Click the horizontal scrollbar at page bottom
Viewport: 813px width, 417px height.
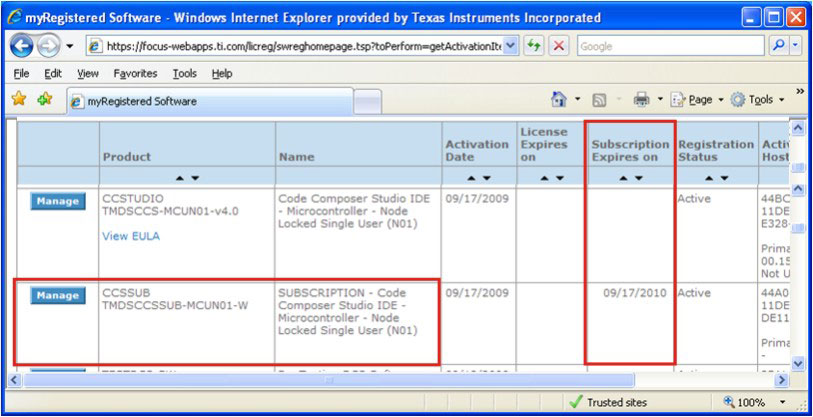pos(400,379)
